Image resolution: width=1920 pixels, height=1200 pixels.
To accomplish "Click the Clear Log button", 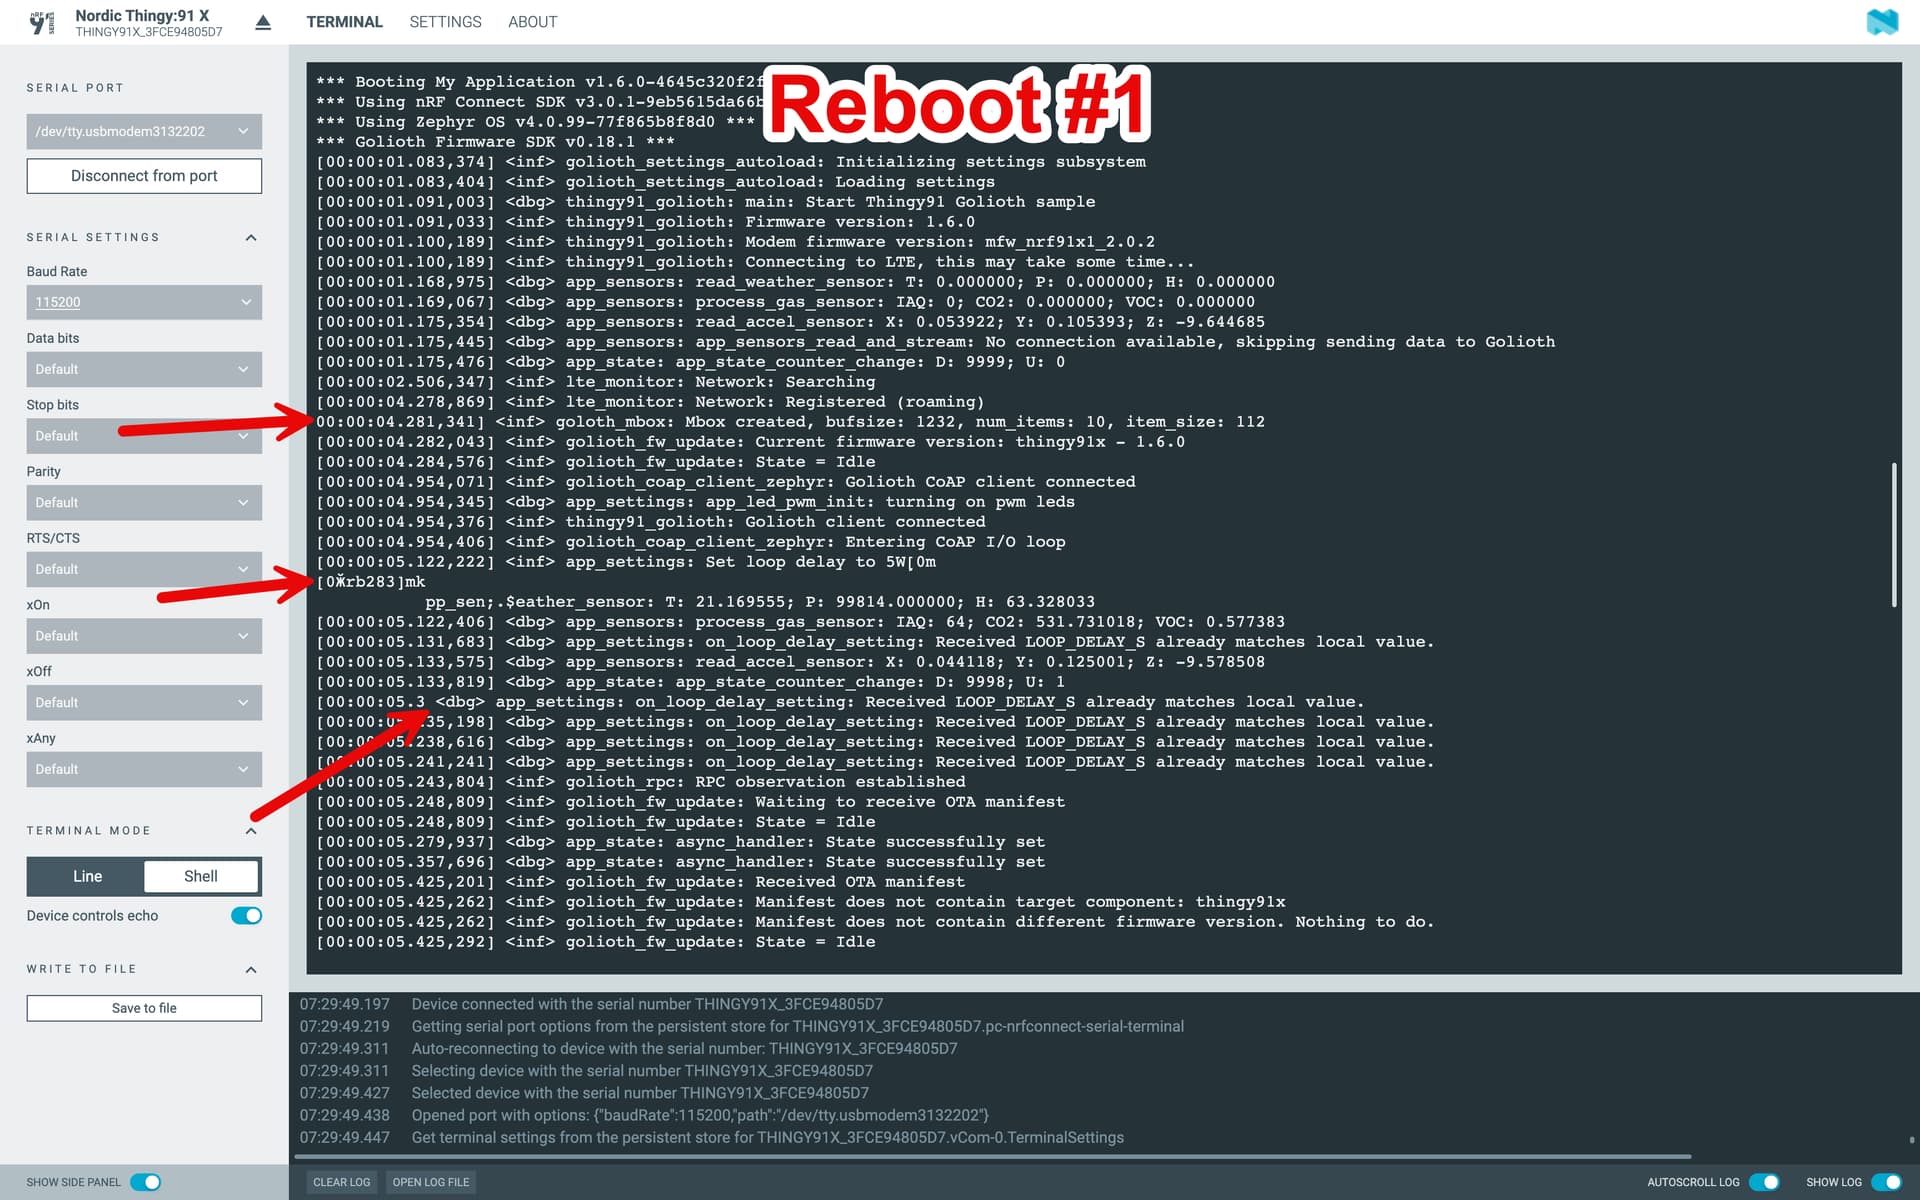I will click(341, 1182).
